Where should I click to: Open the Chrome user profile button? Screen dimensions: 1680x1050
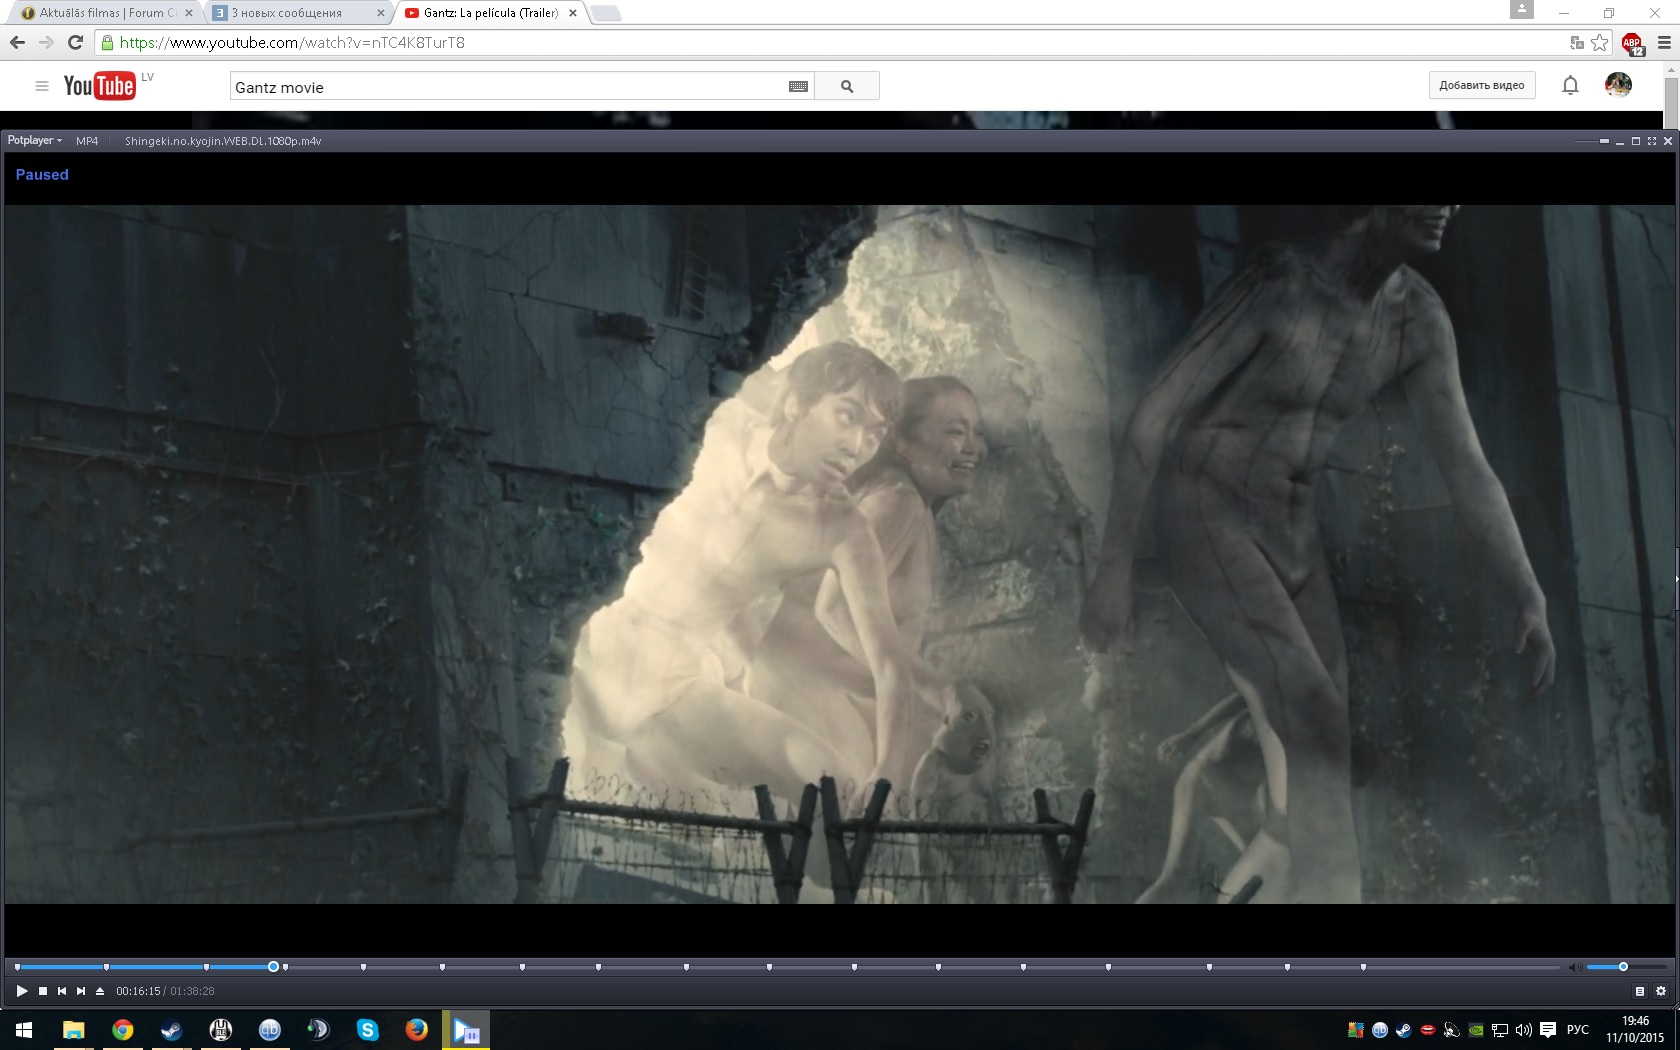tap(1521, 9)
